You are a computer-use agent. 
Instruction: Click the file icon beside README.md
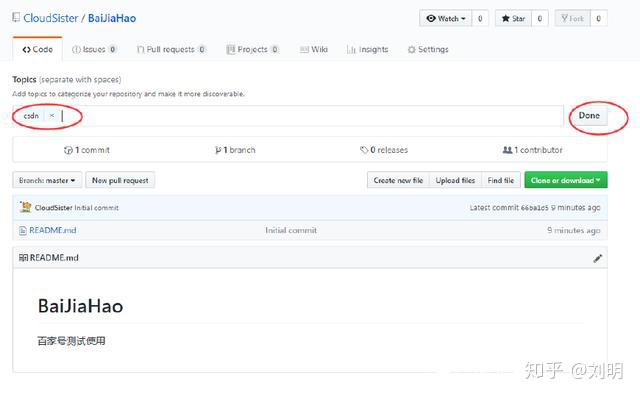[x=23, y=231]
